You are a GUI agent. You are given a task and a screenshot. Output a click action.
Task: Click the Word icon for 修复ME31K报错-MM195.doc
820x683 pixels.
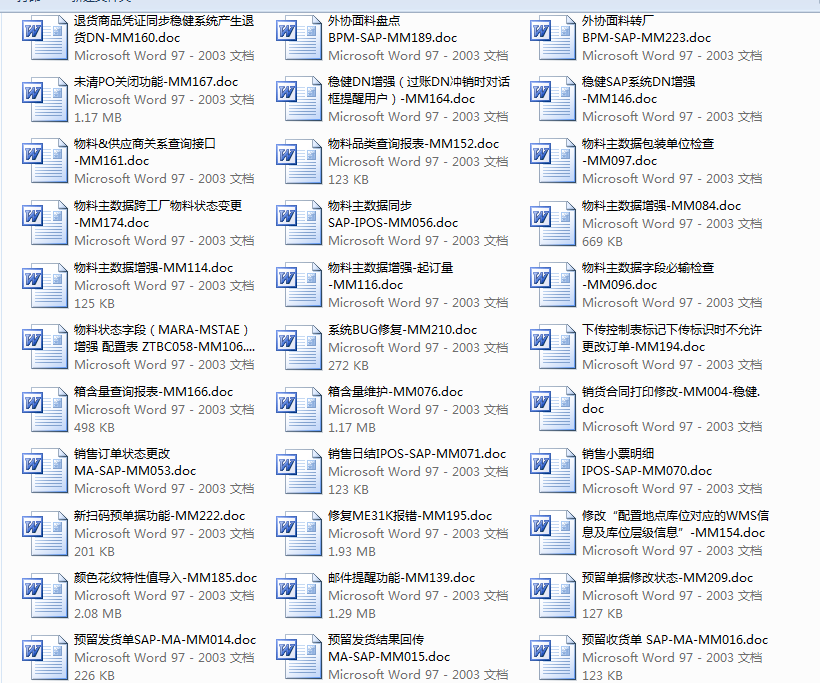coord(298,533)
